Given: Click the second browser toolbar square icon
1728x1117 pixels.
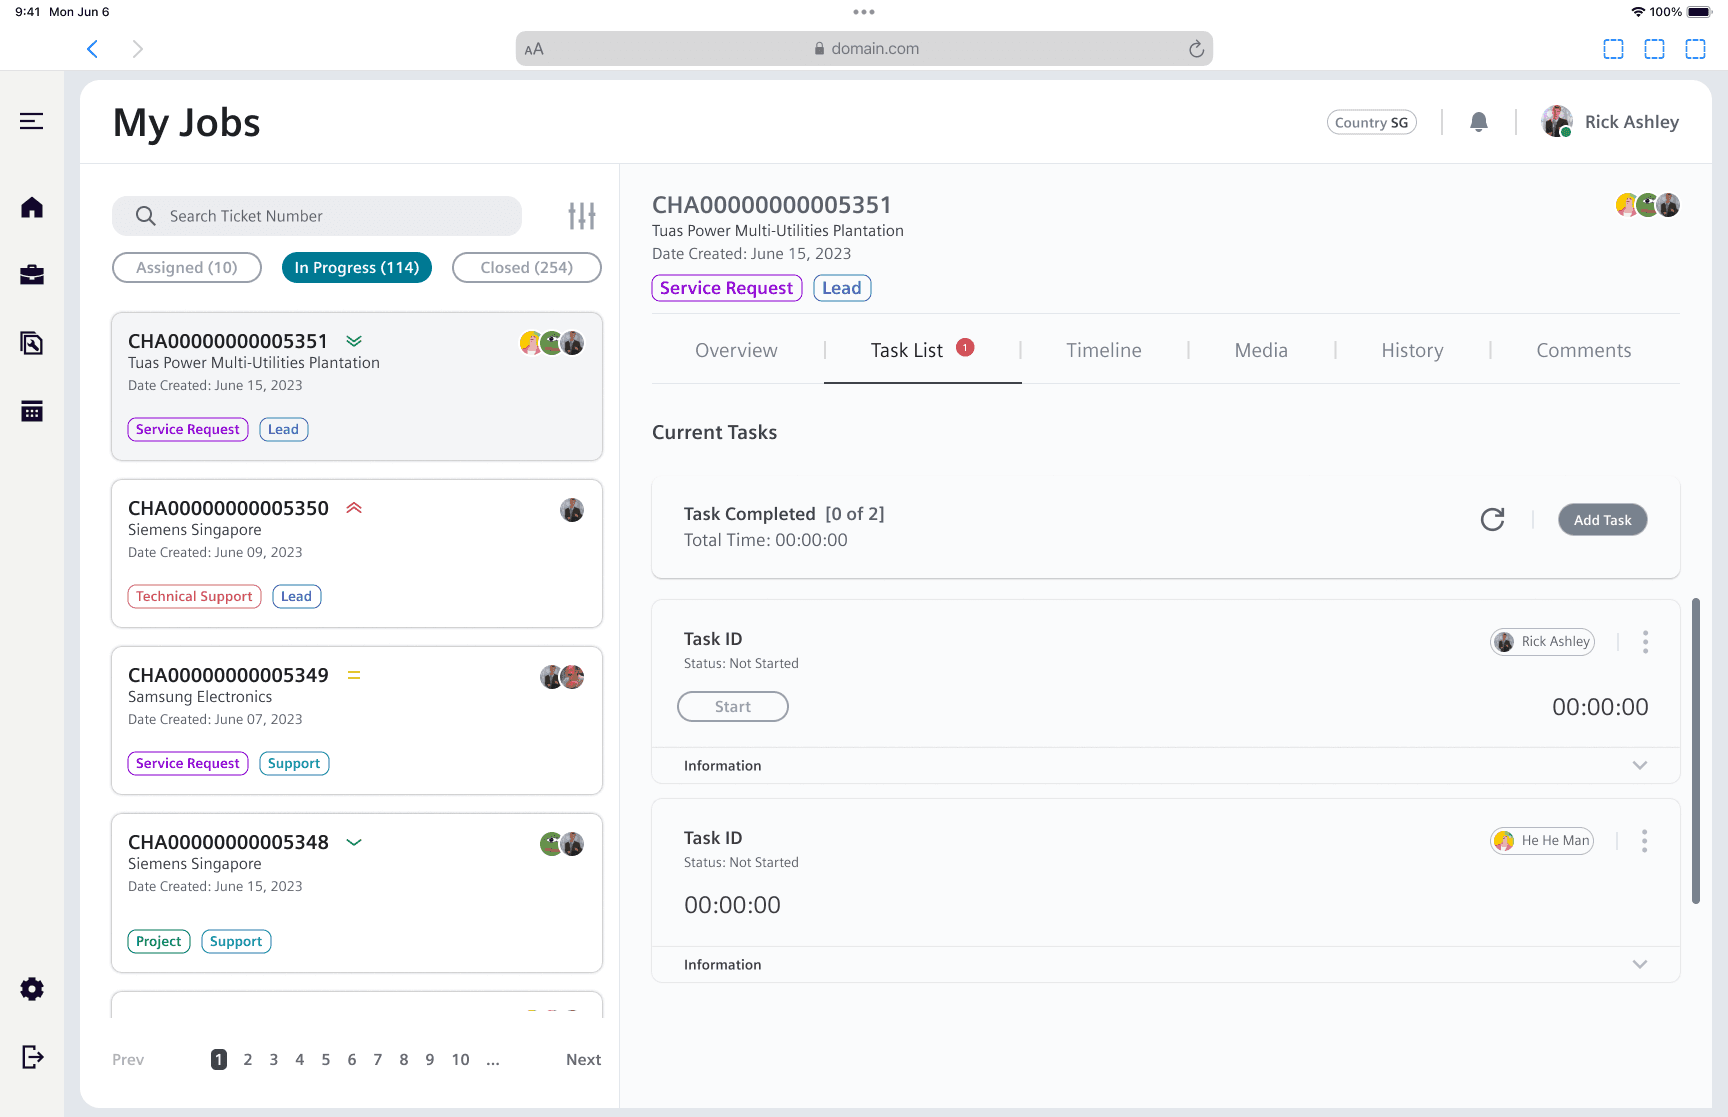Looking at the screenshot, I should click(1654, 49).
